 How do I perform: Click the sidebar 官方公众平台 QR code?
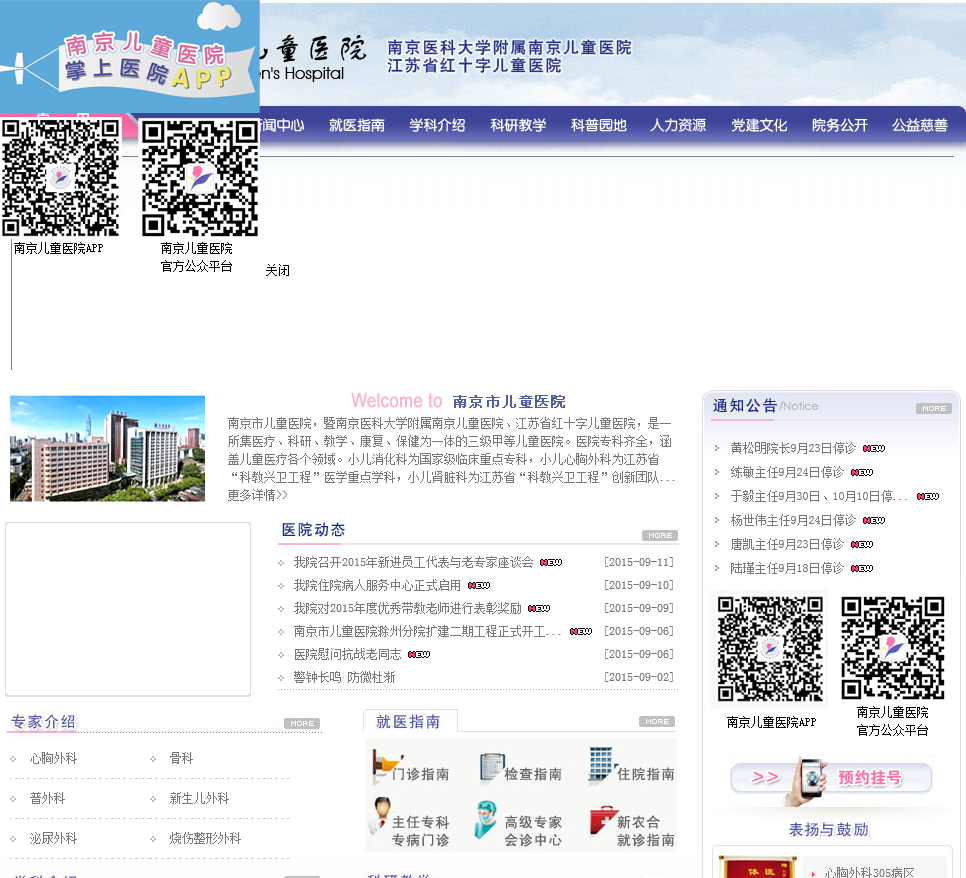pyautogui.click(x=893, y=648)
